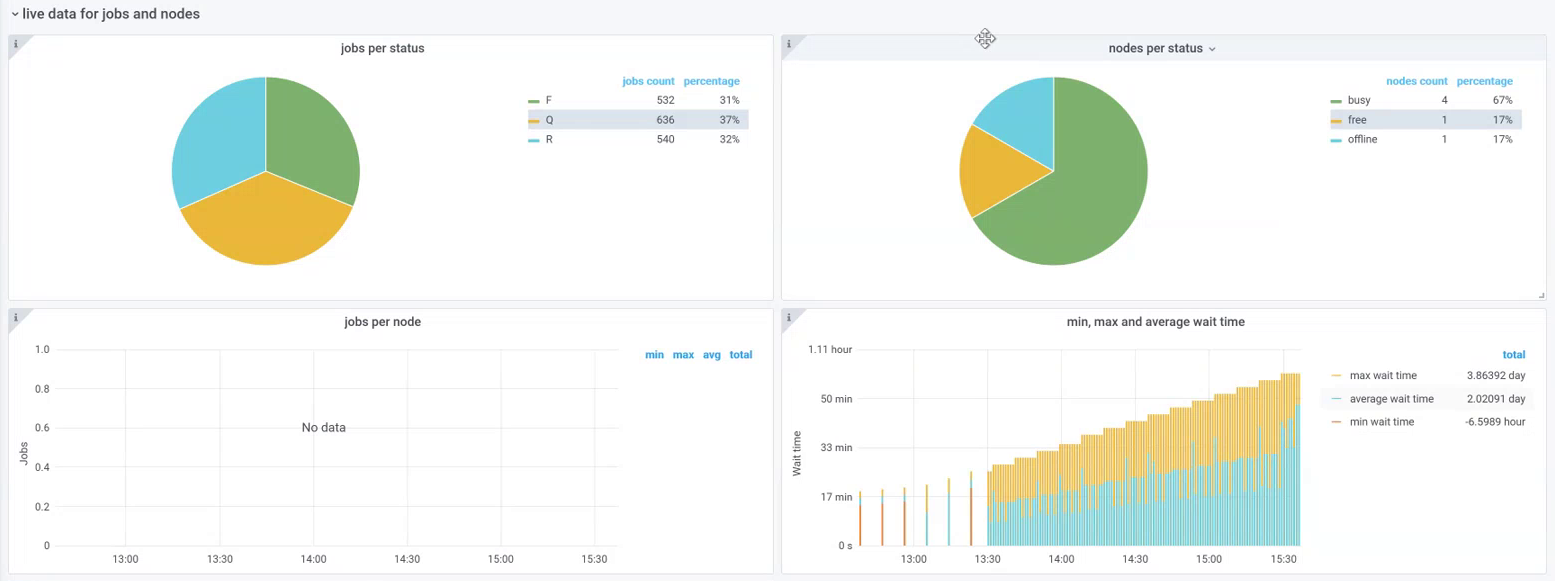
Task: Click info icon on wait time panel
Action: pyautogui.click(x=788, y=317)
